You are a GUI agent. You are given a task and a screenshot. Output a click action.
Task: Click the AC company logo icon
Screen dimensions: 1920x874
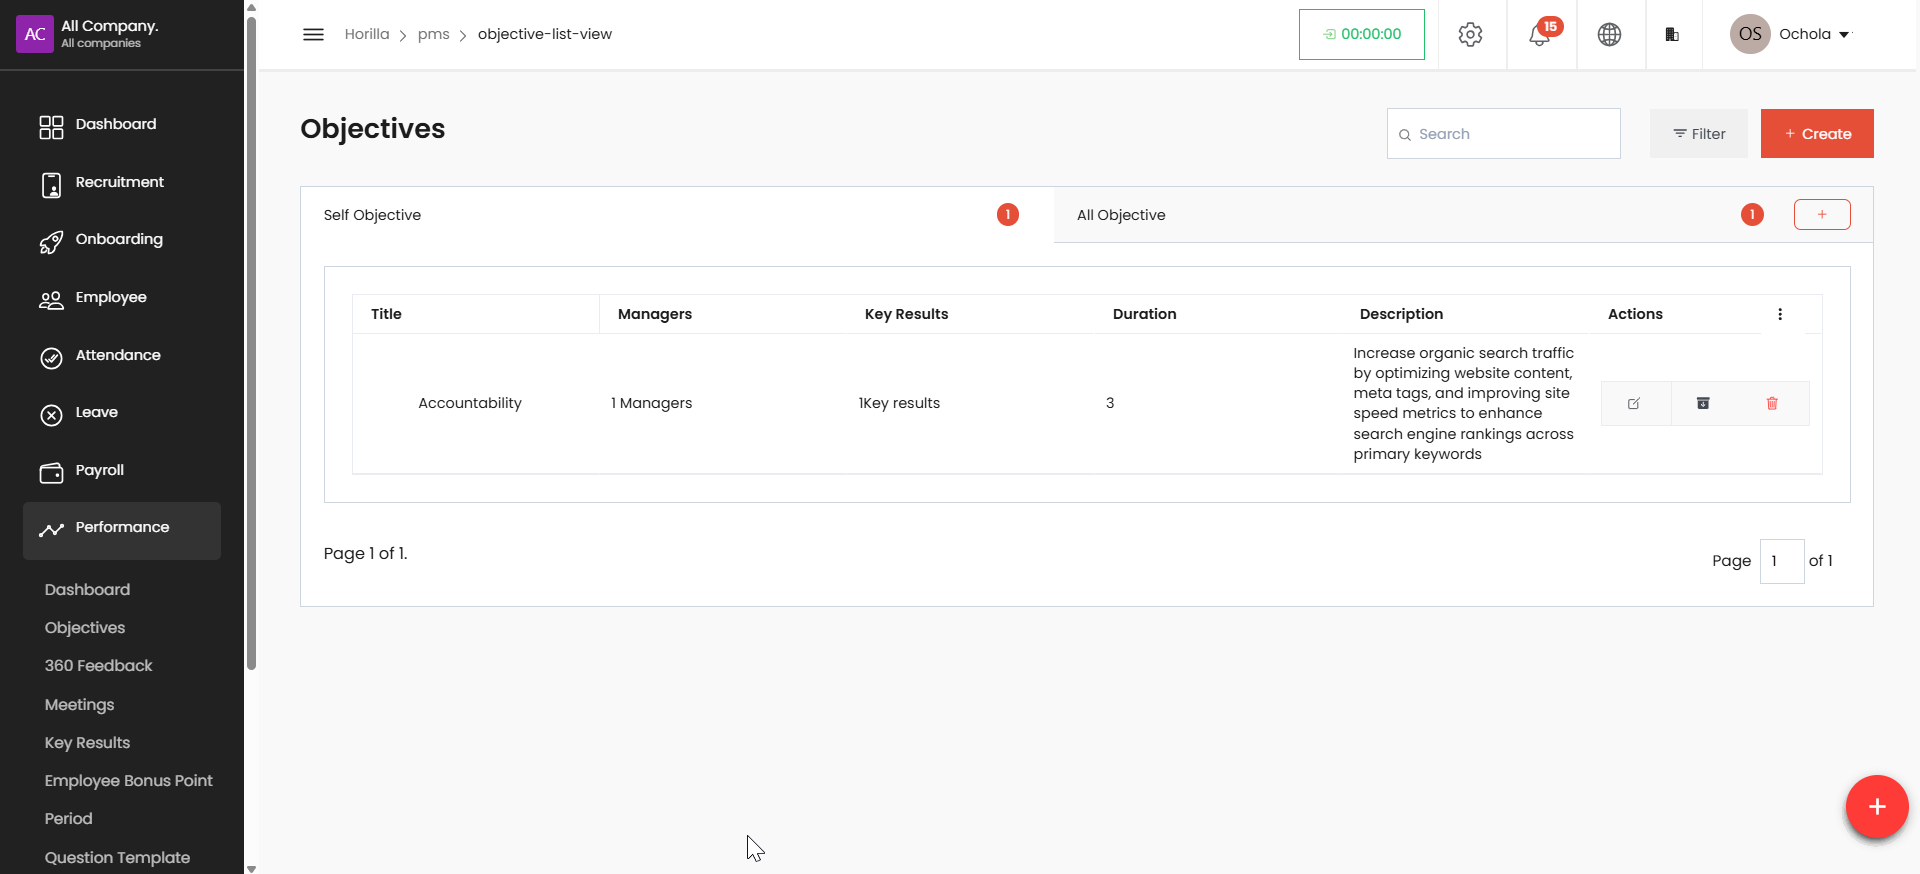pos(35,34)
